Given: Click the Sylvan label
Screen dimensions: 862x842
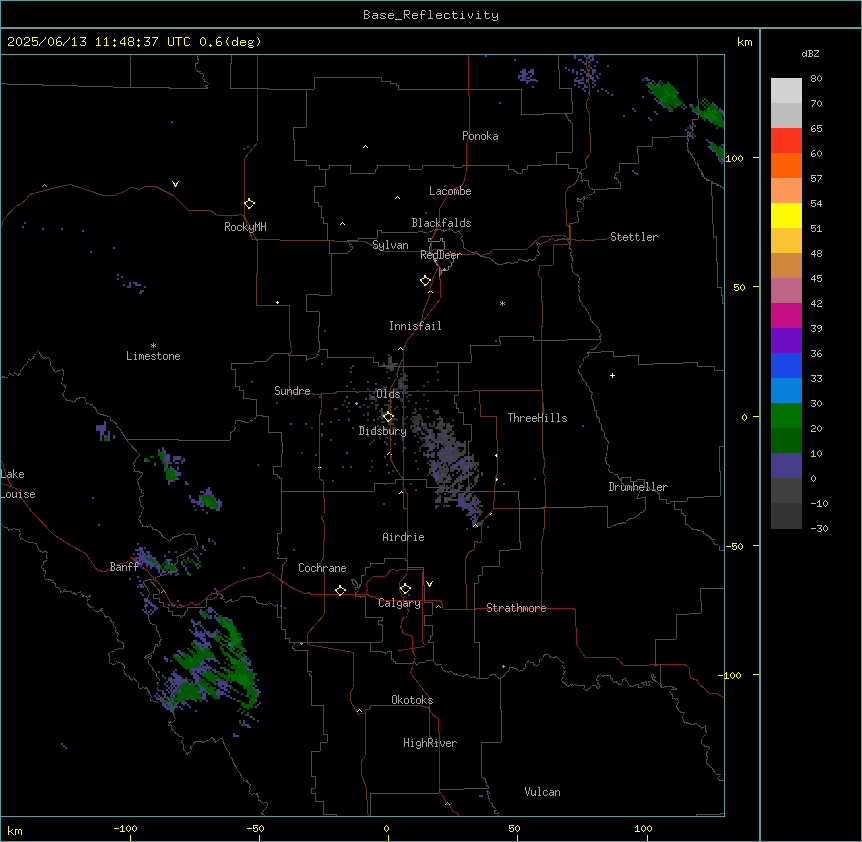Looking at the screenshot, I should (390, 245).
